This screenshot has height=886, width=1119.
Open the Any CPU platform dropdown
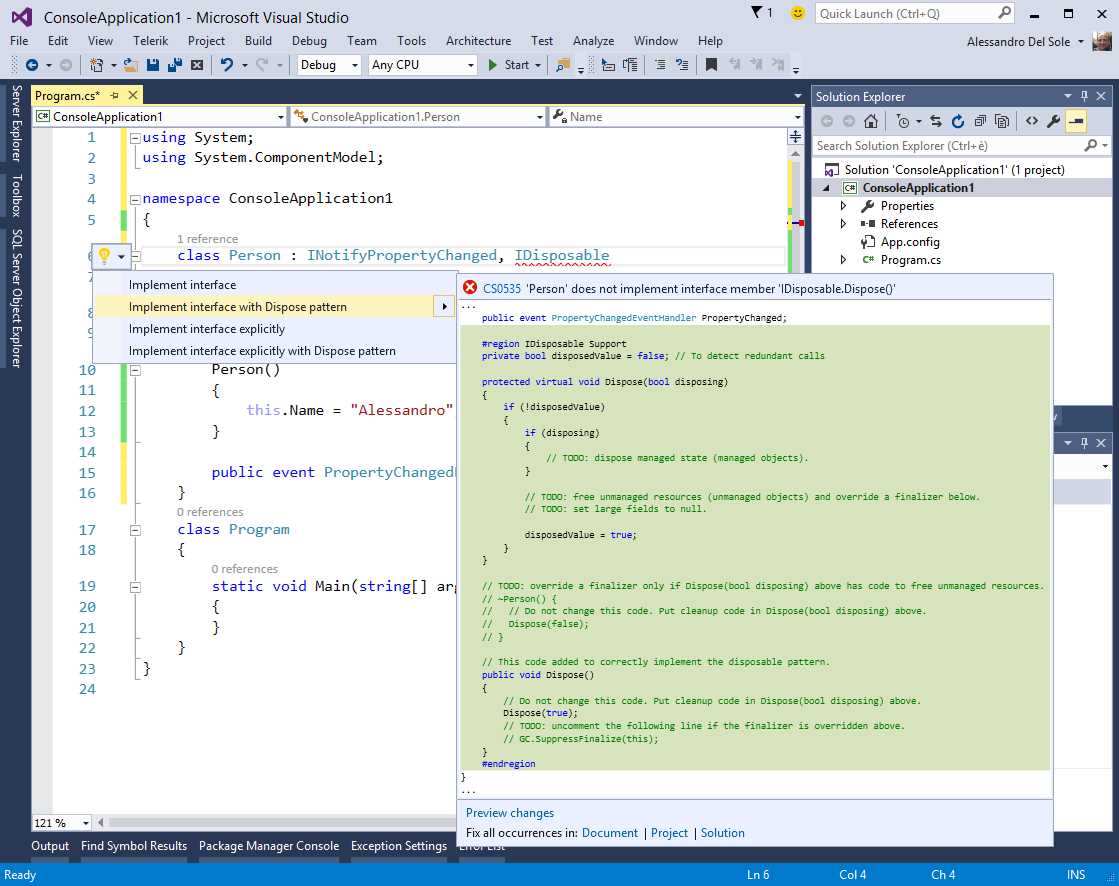420,65
